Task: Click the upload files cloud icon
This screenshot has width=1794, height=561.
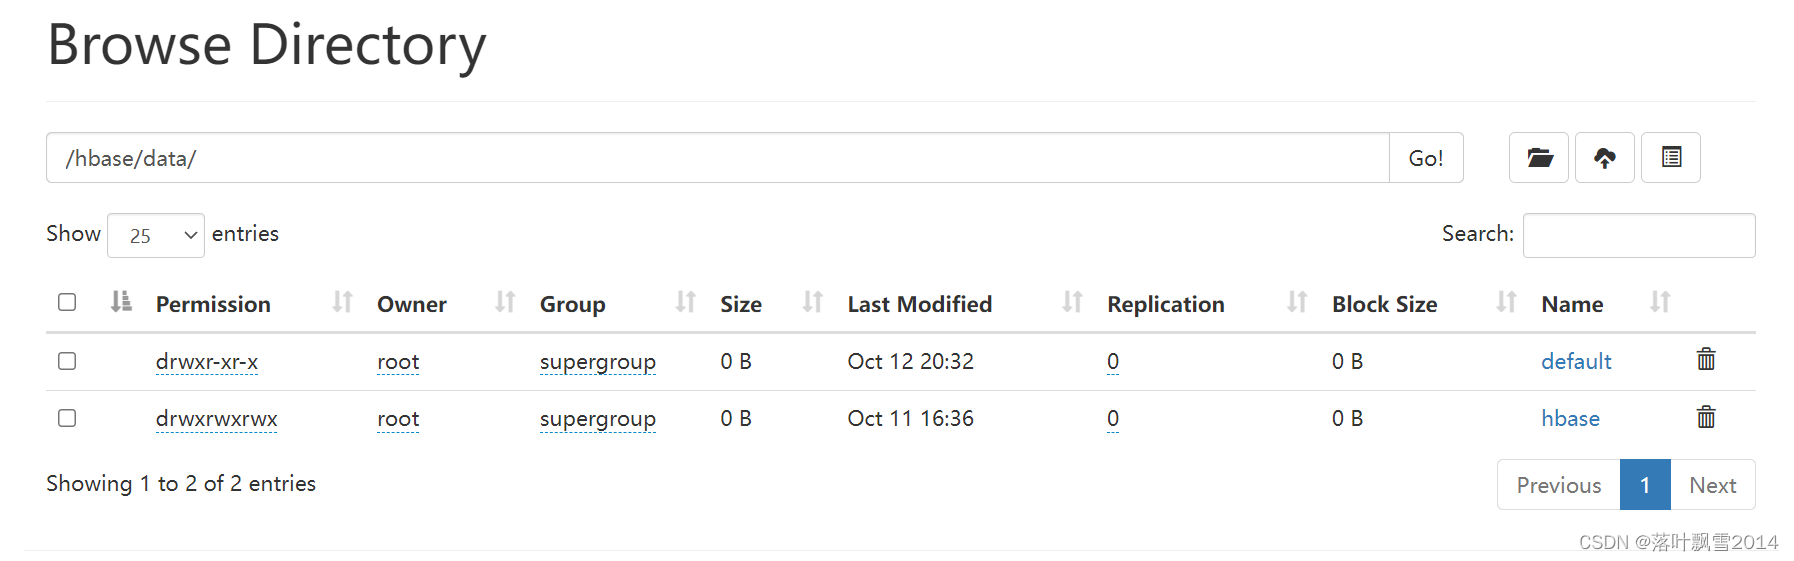Action: pos(1604,158)
